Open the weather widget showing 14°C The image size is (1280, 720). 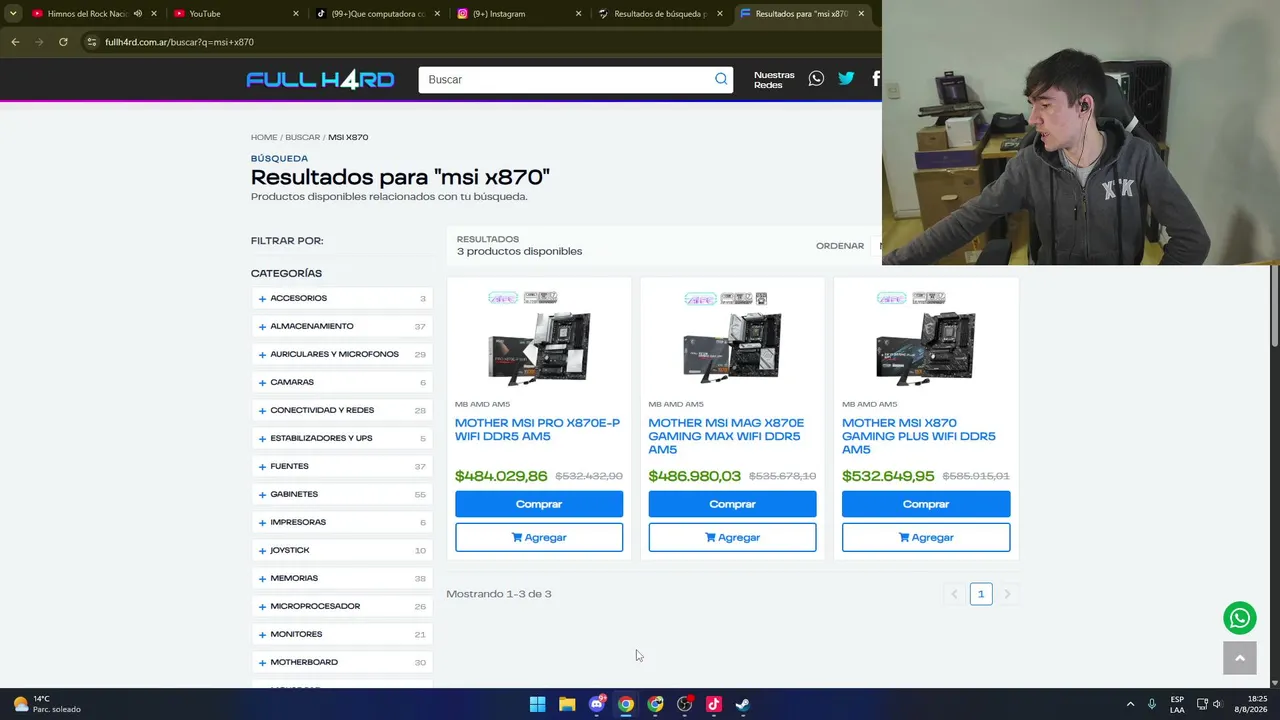[x=47, y=704]
